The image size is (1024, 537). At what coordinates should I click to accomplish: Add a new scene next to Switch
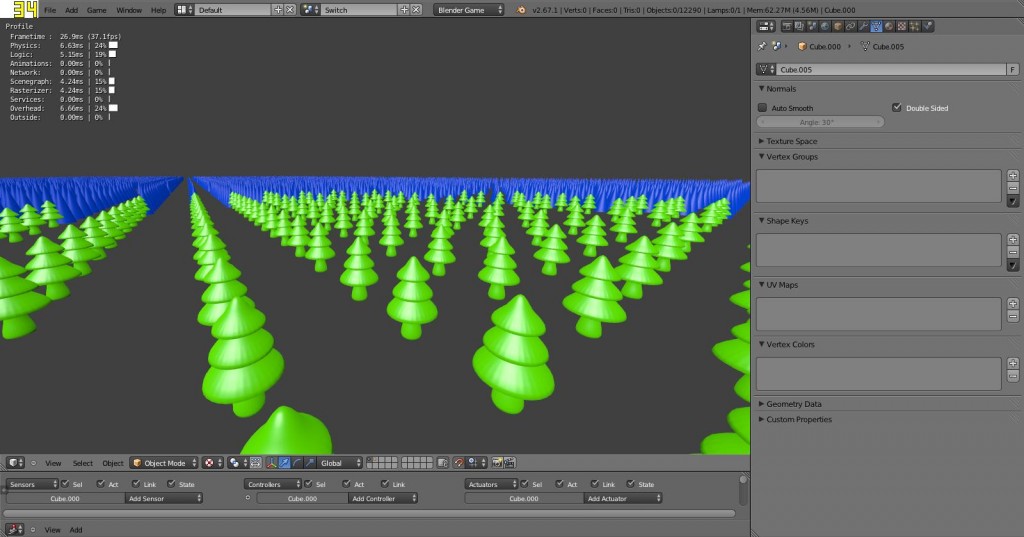pos(404,10)
